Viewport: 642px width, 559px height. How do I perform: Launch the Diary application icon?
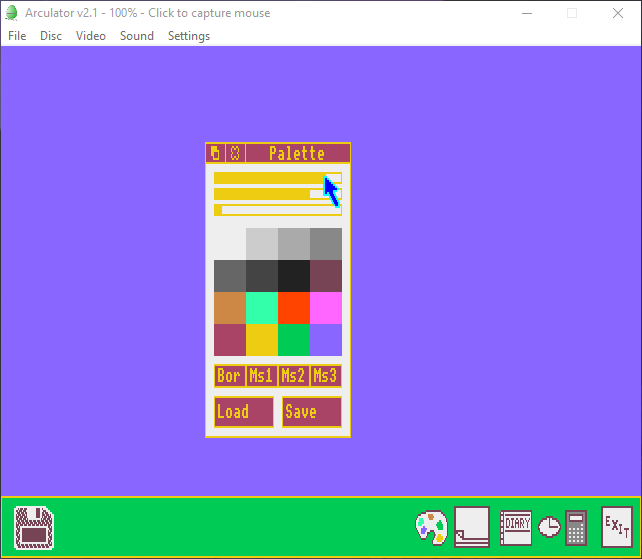(x=516, y=526)
